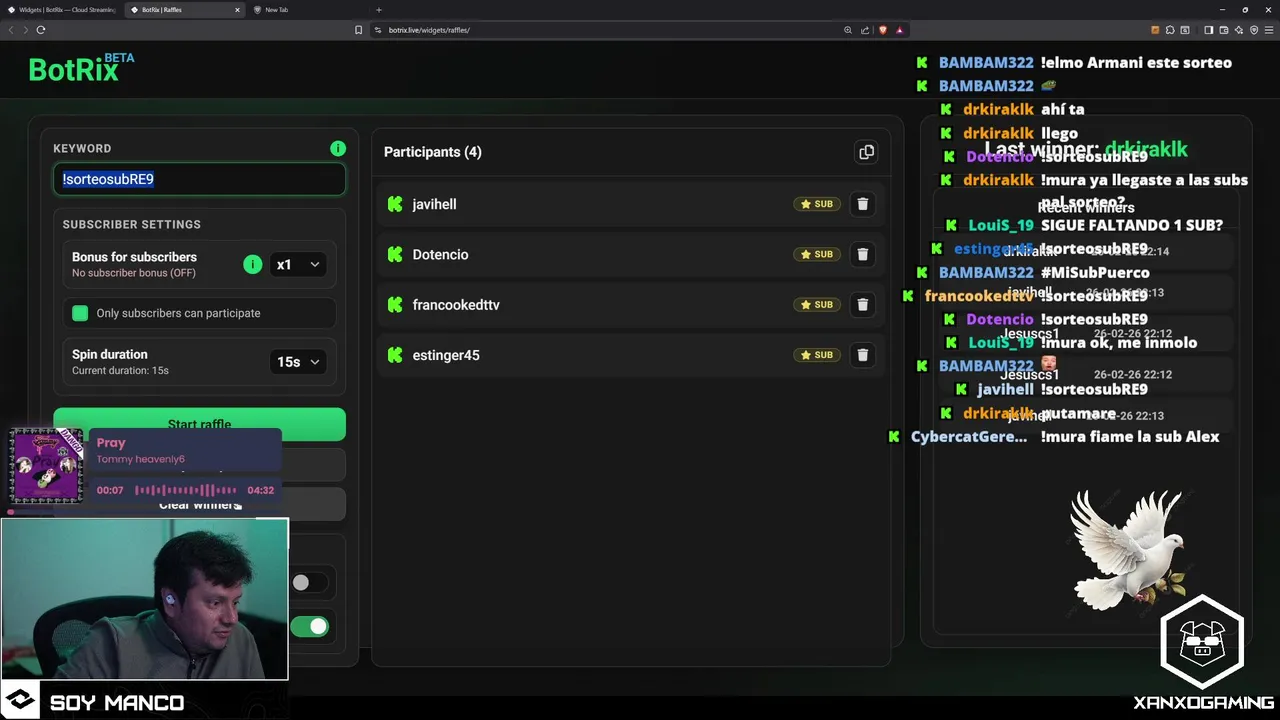This screenshot has width=1280, height=720.
Task: Open the browser zoom control
Action: [x=848, y=30]
